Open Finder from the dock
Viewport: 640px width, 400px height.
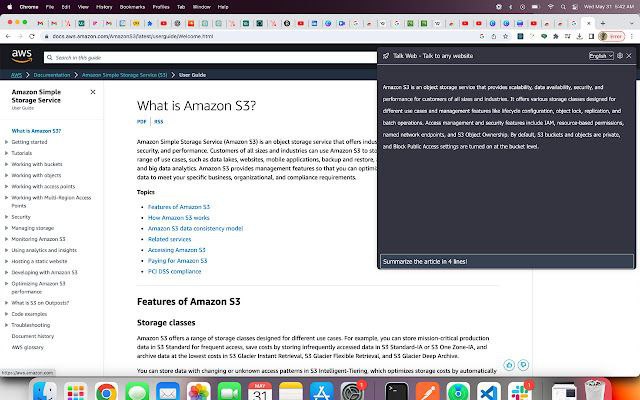(44, 392)
